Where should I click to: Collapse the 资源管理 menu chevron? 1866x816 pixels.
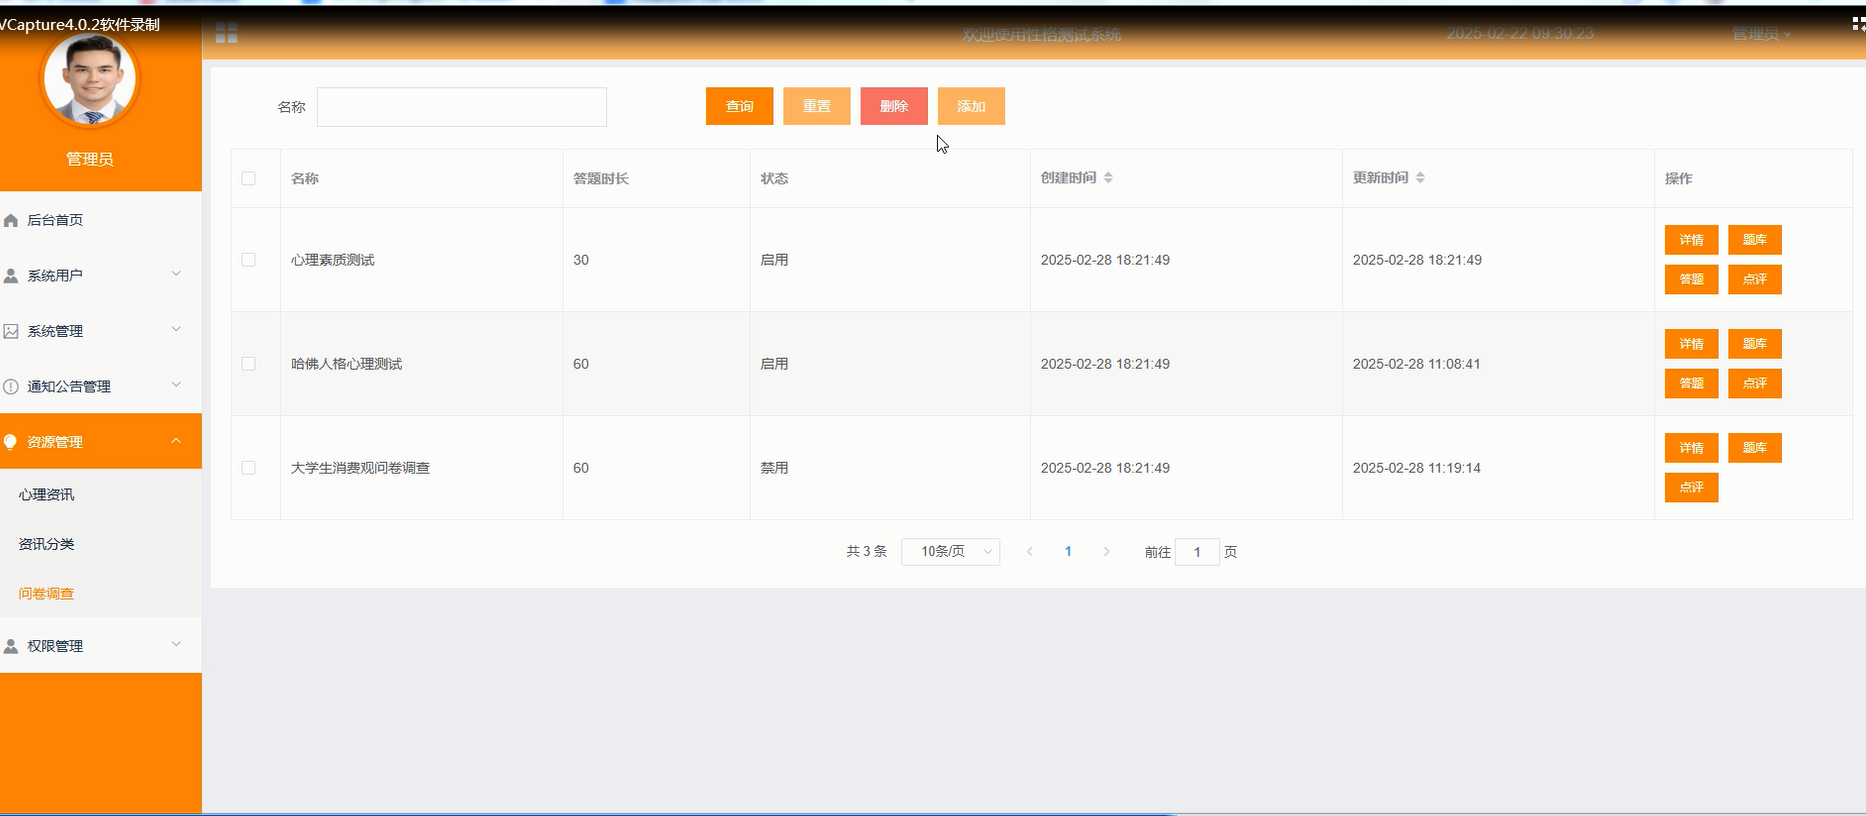176,440
